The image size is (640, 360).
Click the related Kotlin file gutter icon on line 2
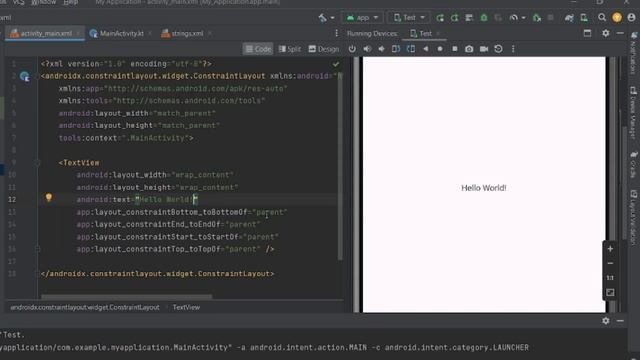[x=25, y=76]
